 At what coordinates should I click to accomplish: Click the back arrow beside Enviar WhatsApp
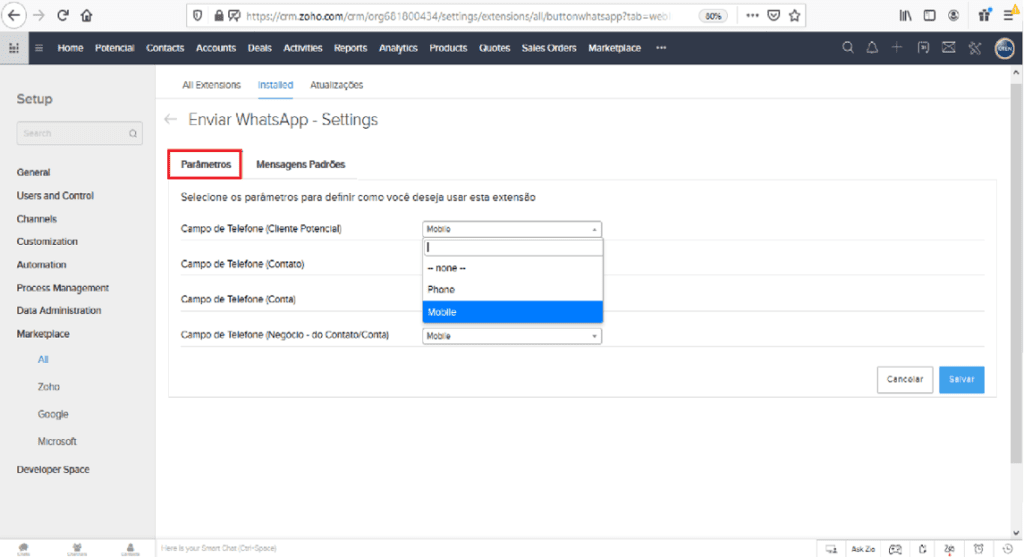(171, 120)
